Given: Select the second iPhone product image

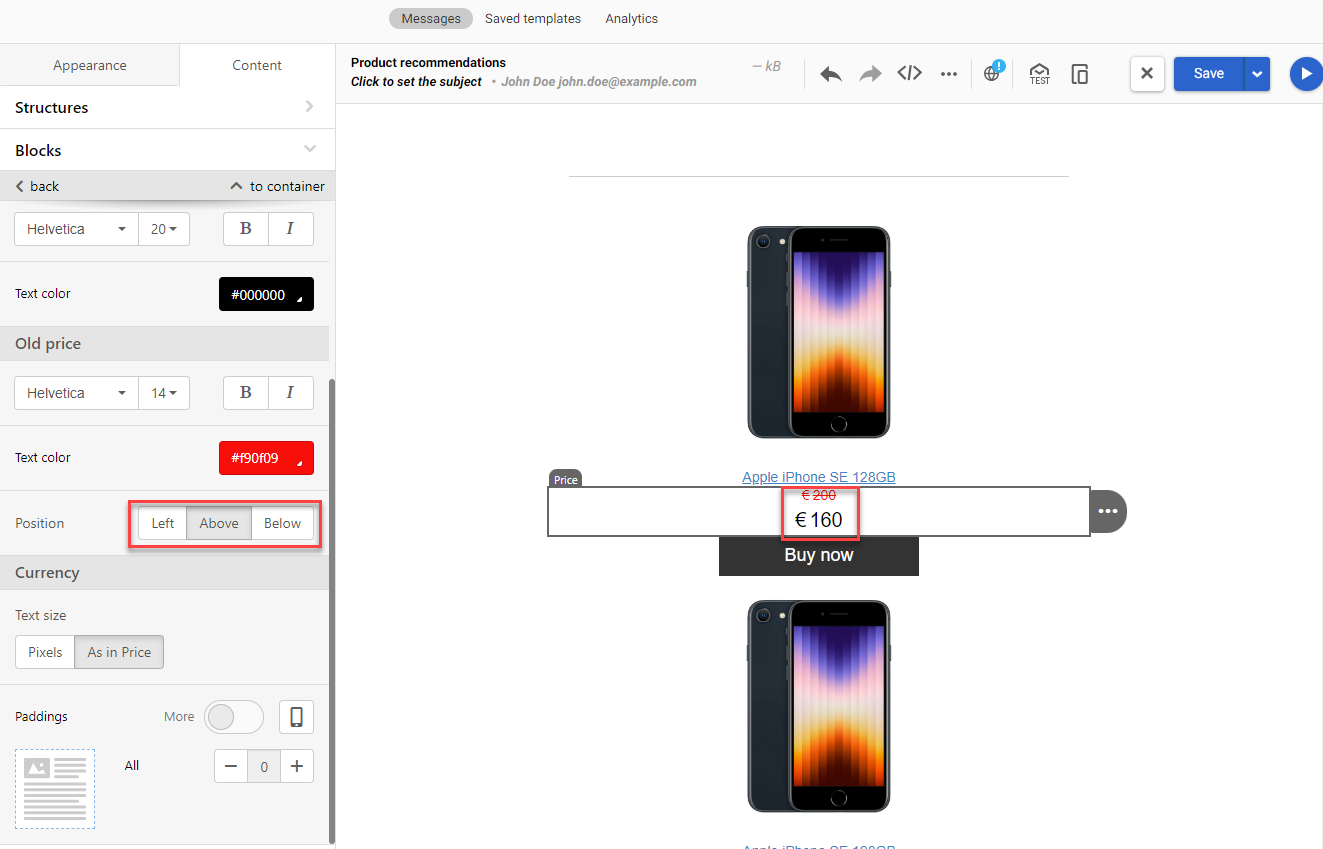Looking at the screenshot, I should 819,706.
